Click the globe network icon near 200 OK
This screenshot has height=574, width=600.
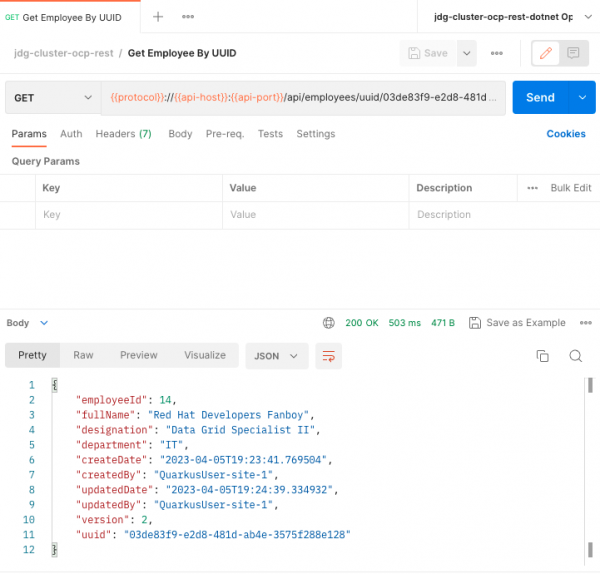(329, 323)
